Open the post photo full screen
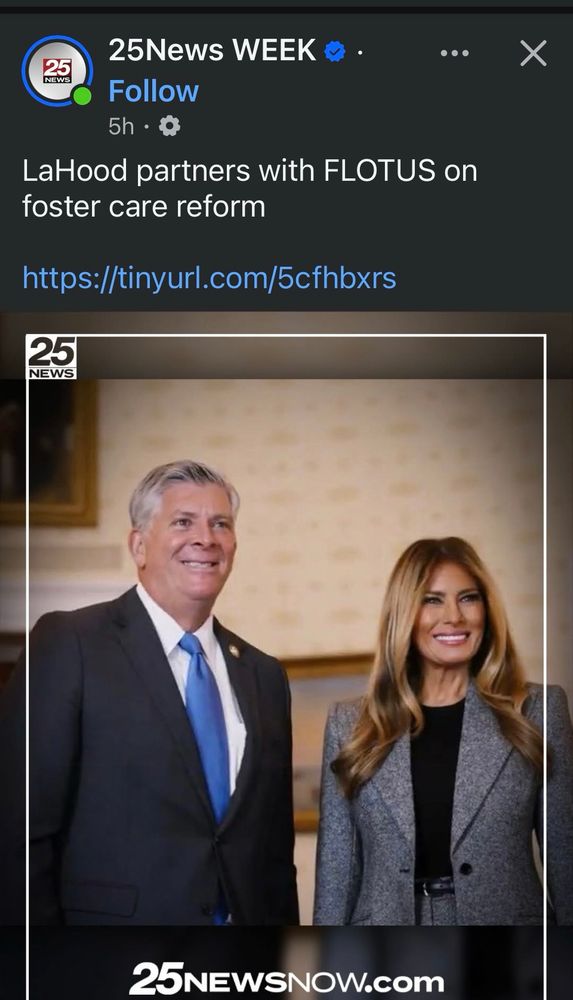 (286, 656)
